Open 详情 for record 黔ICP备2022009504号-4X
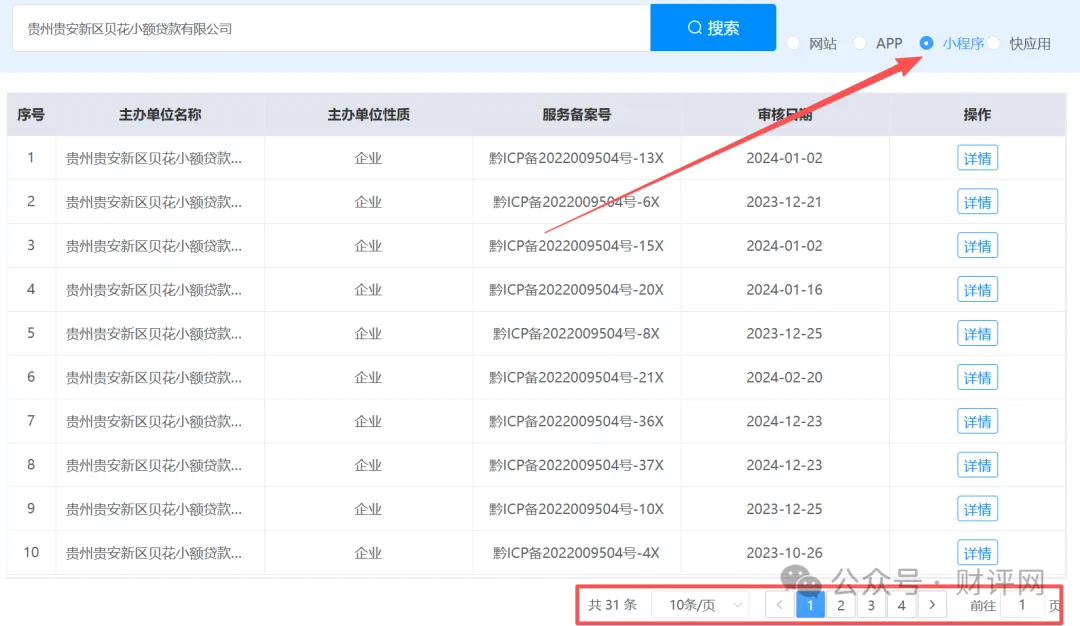This screenshot has width=1080, height=626. pyautogui.click(x=977, y=553)
